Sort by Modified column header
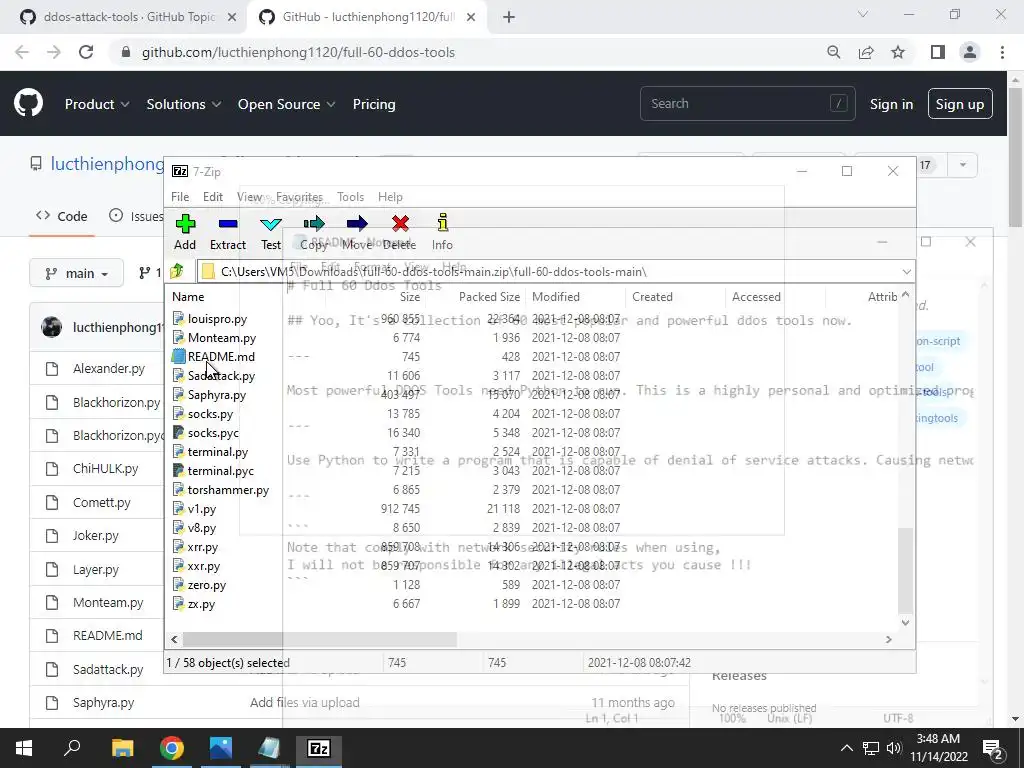This screenshot has width=1024, height=768. coord(556,296)
